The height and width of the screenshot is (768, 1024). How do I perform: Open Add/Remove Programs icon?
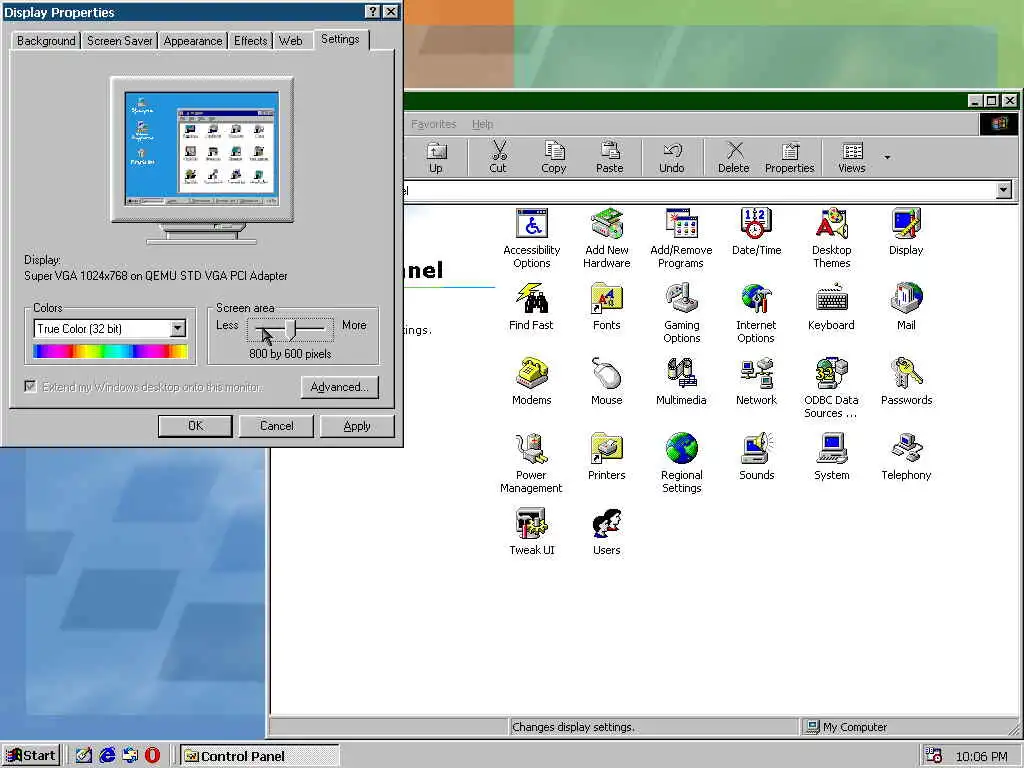pyautogui.click(x=681, y=238)
